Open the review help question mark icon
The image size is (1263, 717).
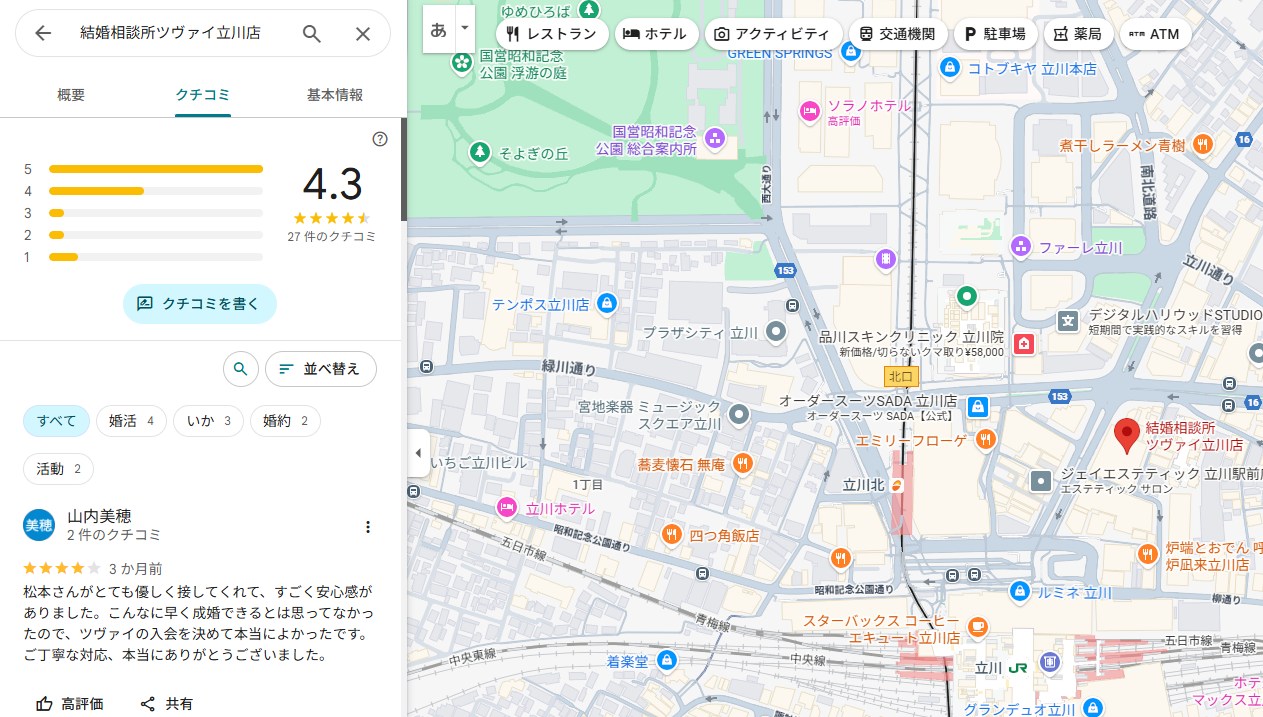click(x=380, y=139)
